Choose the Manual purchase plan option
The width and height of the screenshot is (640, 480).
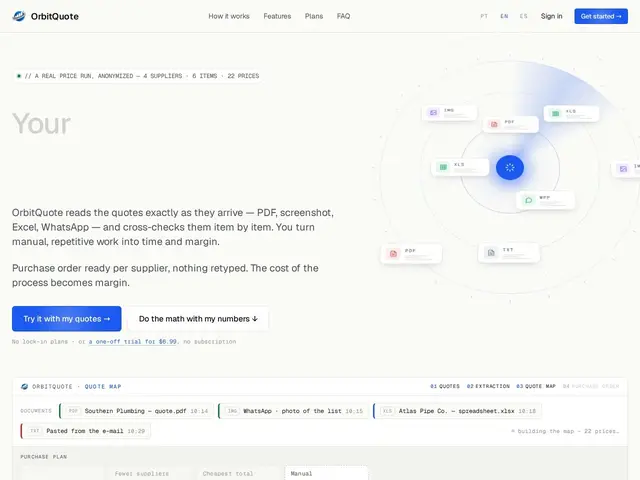tap(326, 473)
